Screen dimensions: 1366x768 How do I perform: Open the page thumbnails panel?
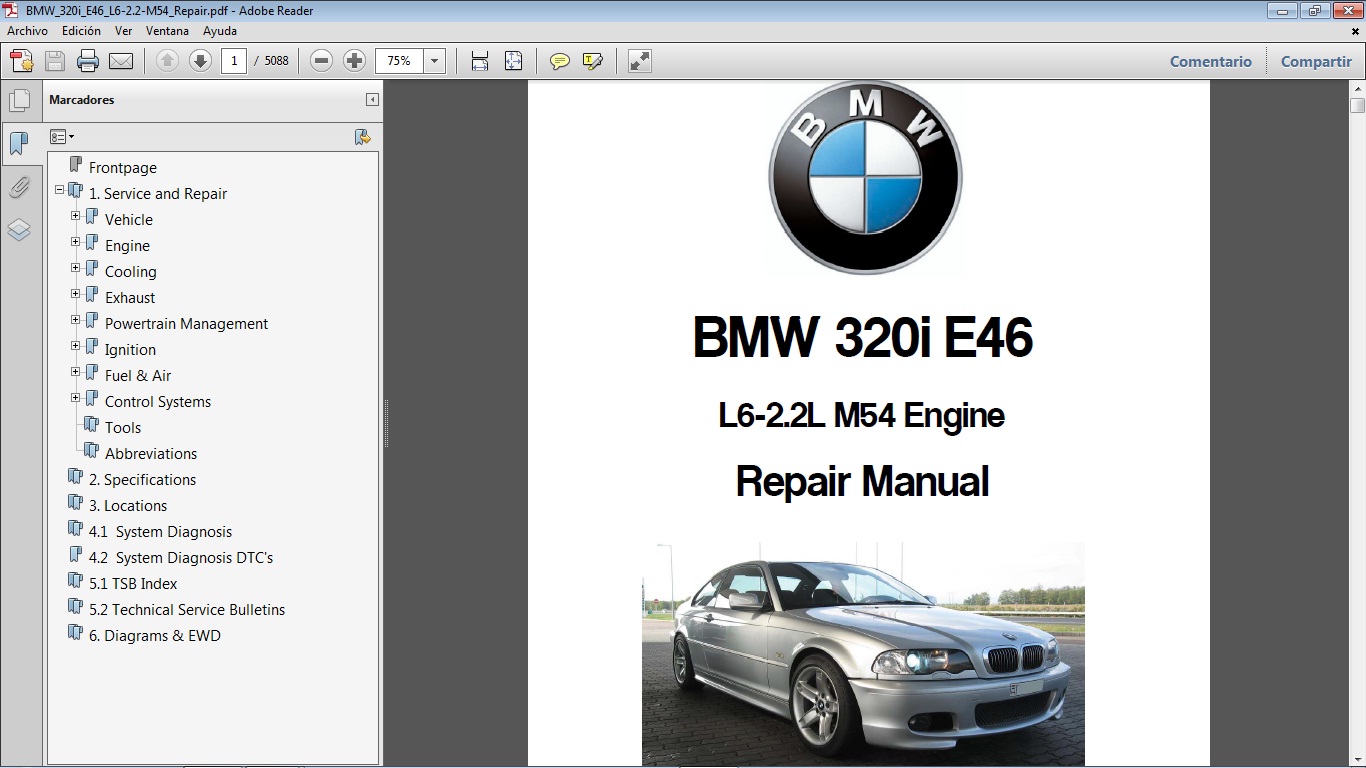click(21, 99)
